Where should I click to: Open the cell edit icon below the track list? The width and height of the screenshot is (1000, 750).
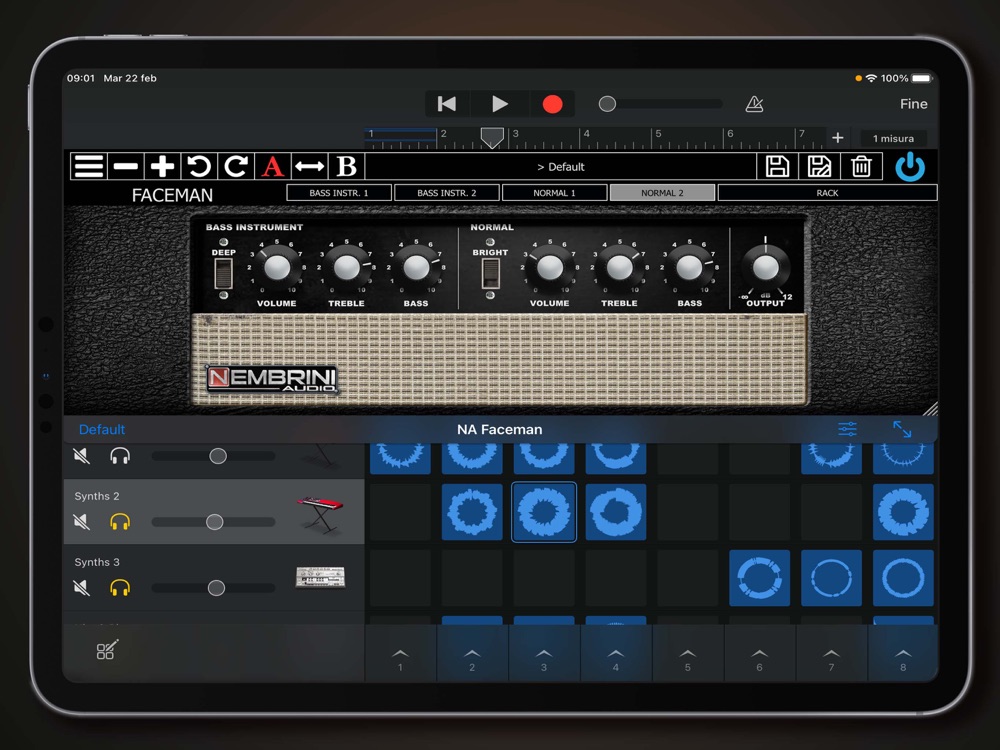point(107,650)
